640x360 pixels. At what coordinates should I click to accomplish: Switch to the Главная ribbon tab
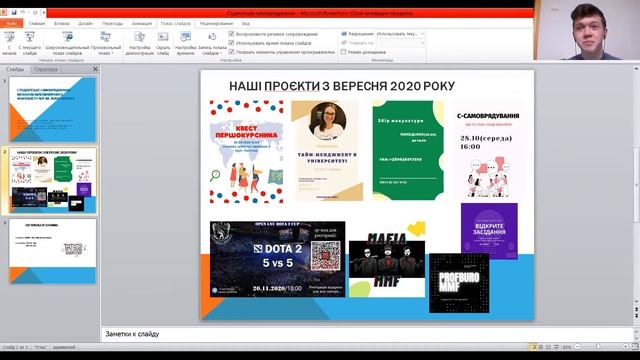click(37, 24)
